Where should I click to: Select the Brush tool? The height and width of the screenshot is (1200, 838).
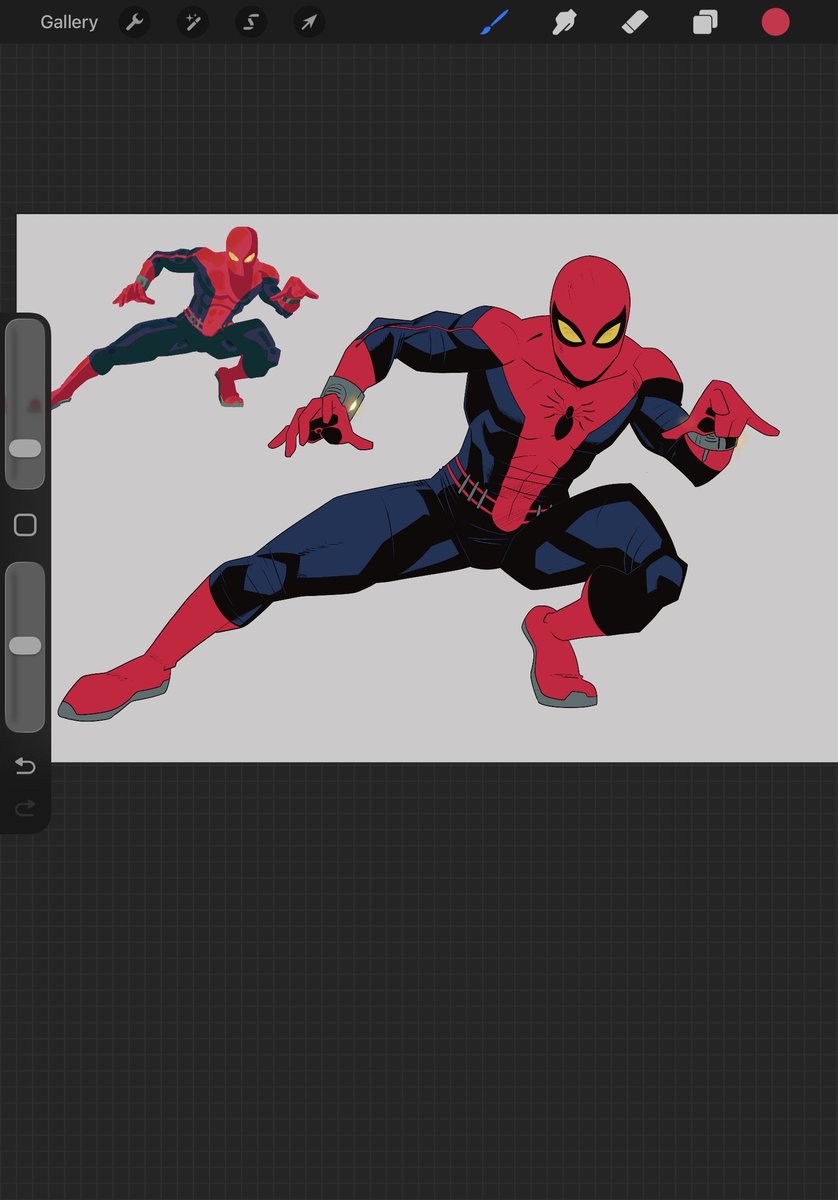click(x=494, y=22)
